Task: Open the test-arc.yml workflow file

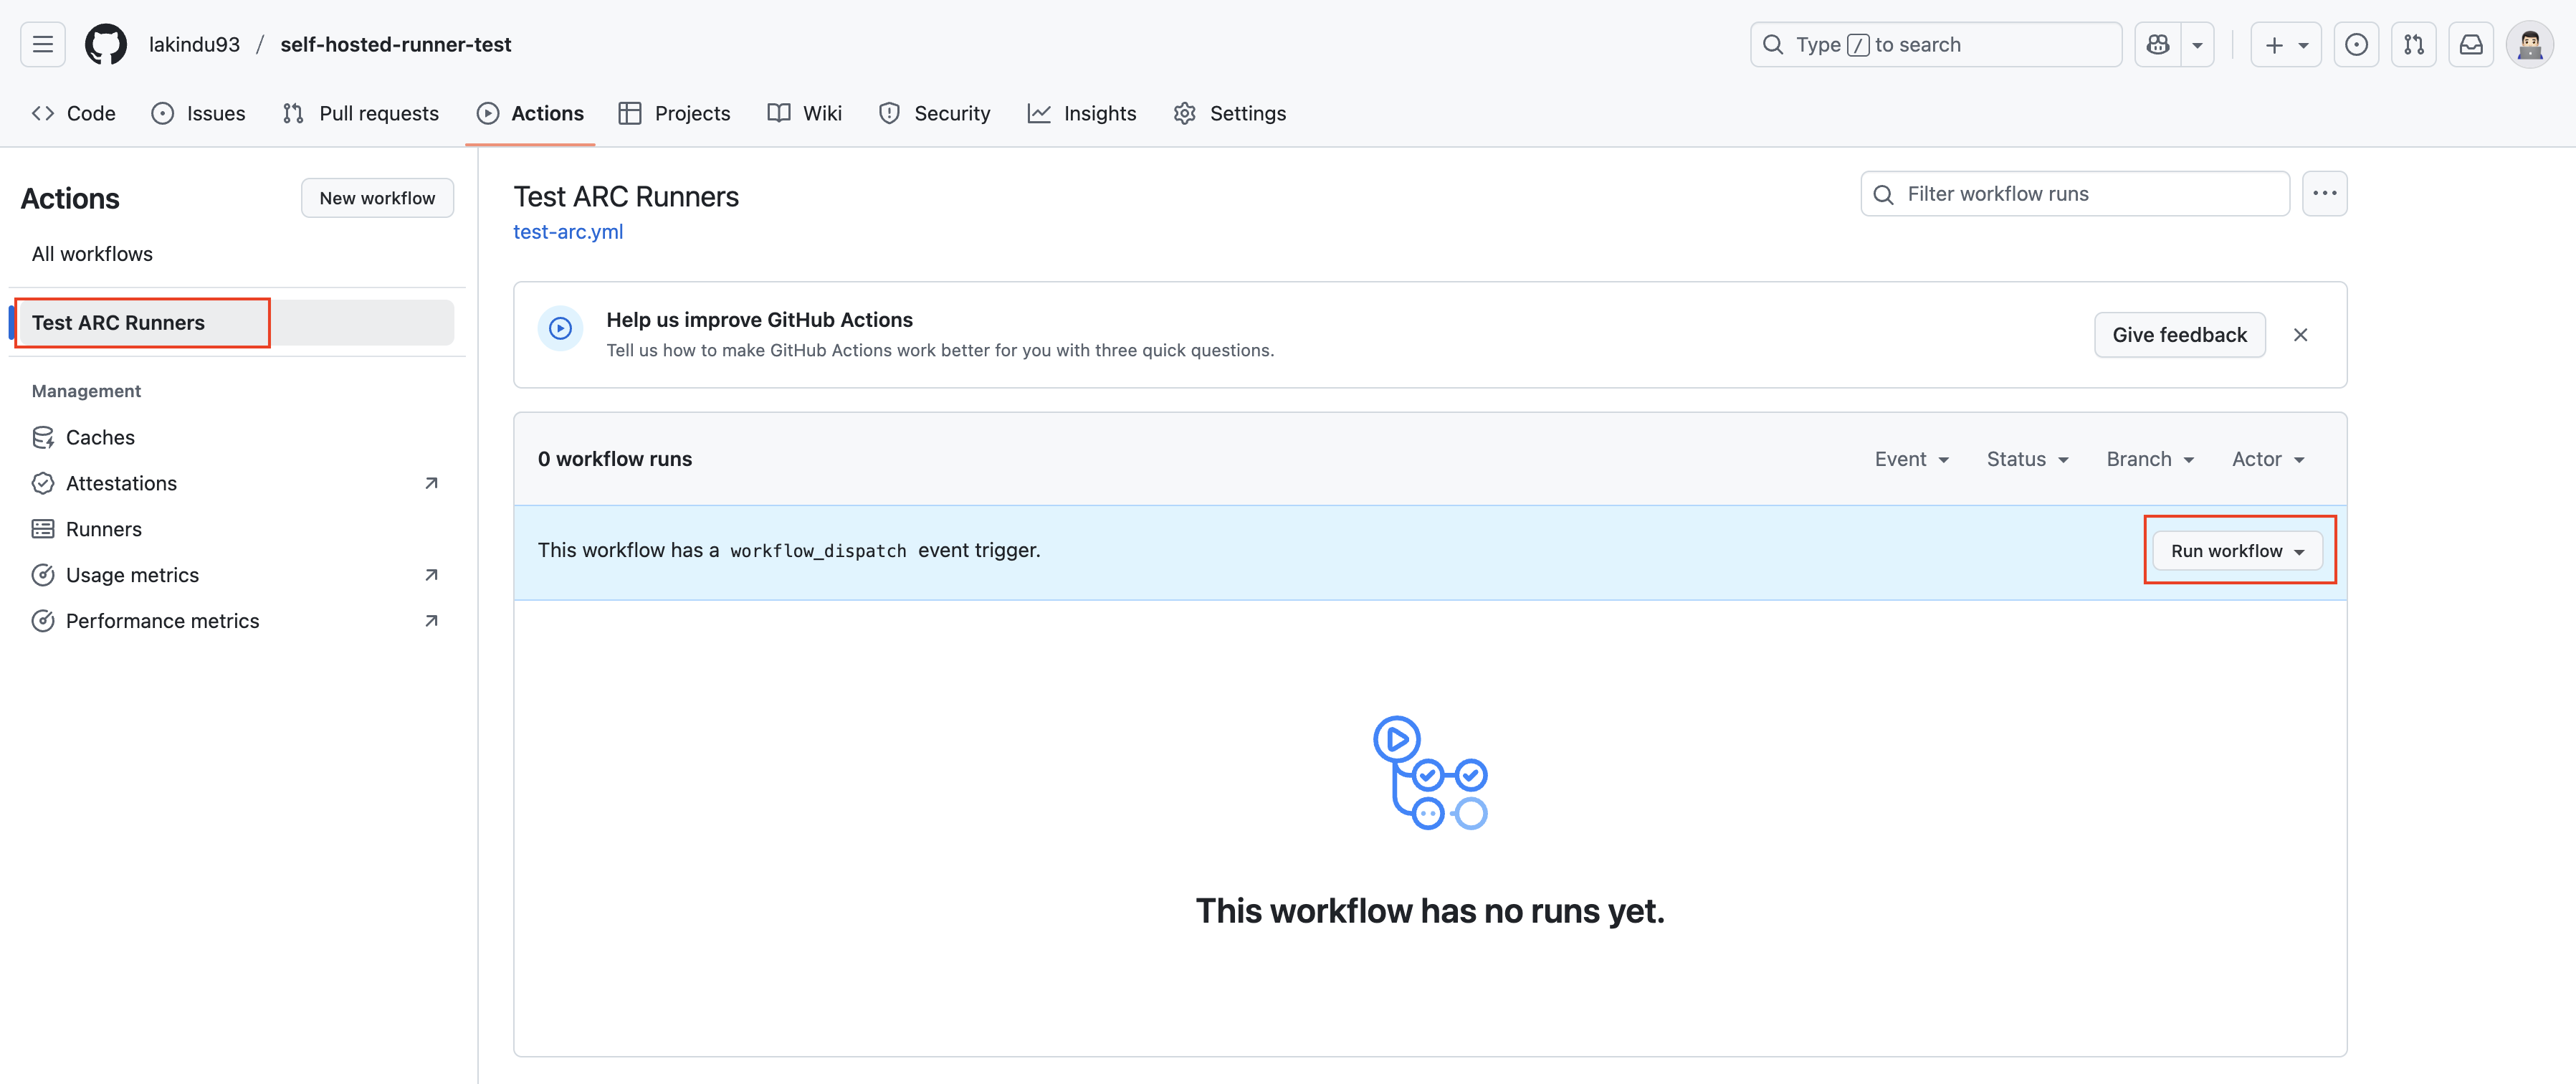Action: coord(568,231)
